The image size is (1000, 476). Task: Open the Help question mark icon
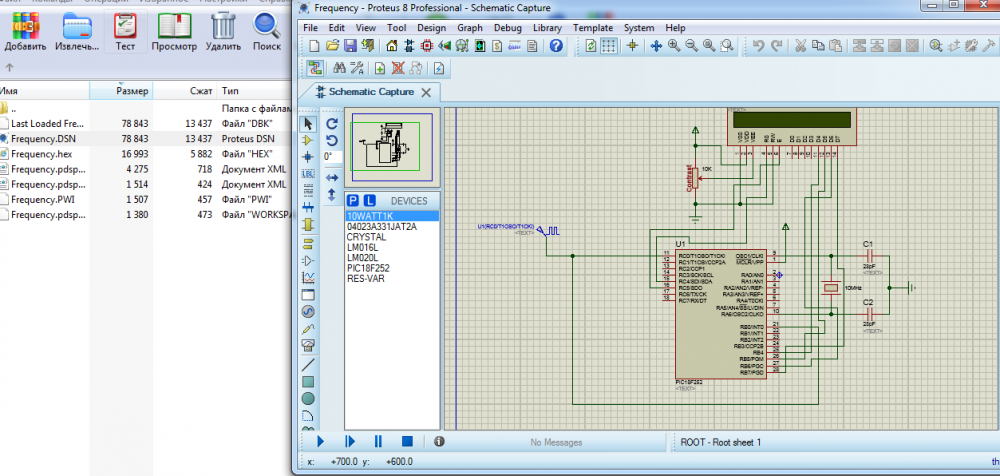point(555,46)
